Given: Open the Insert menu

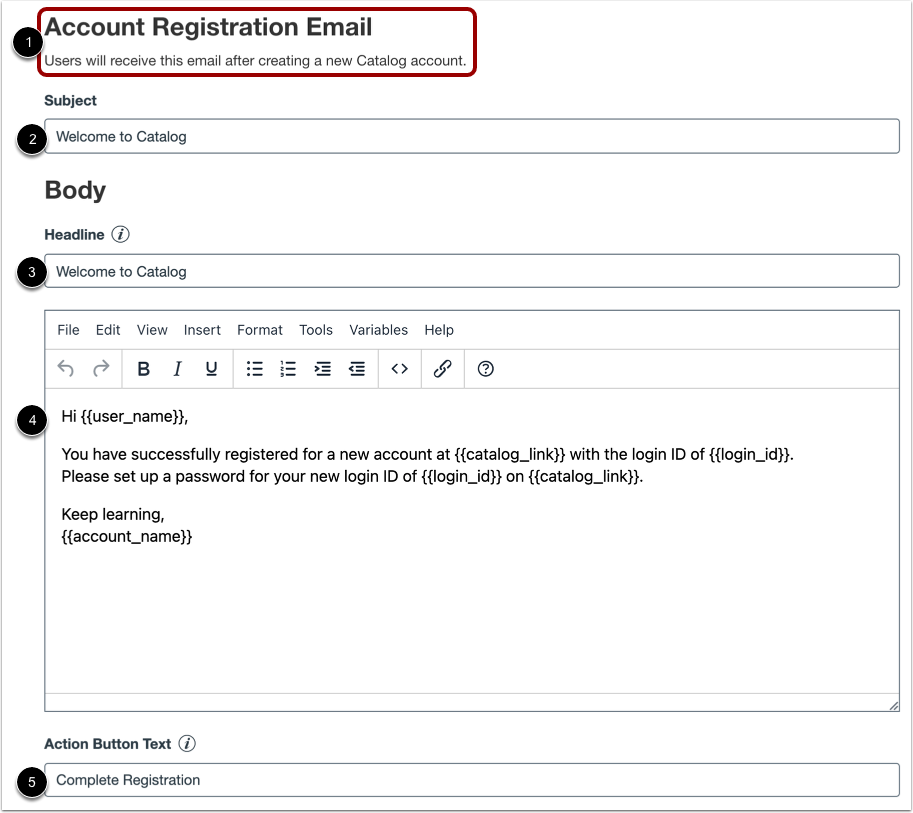Looking at the screenshot, I should click(202, 330).
